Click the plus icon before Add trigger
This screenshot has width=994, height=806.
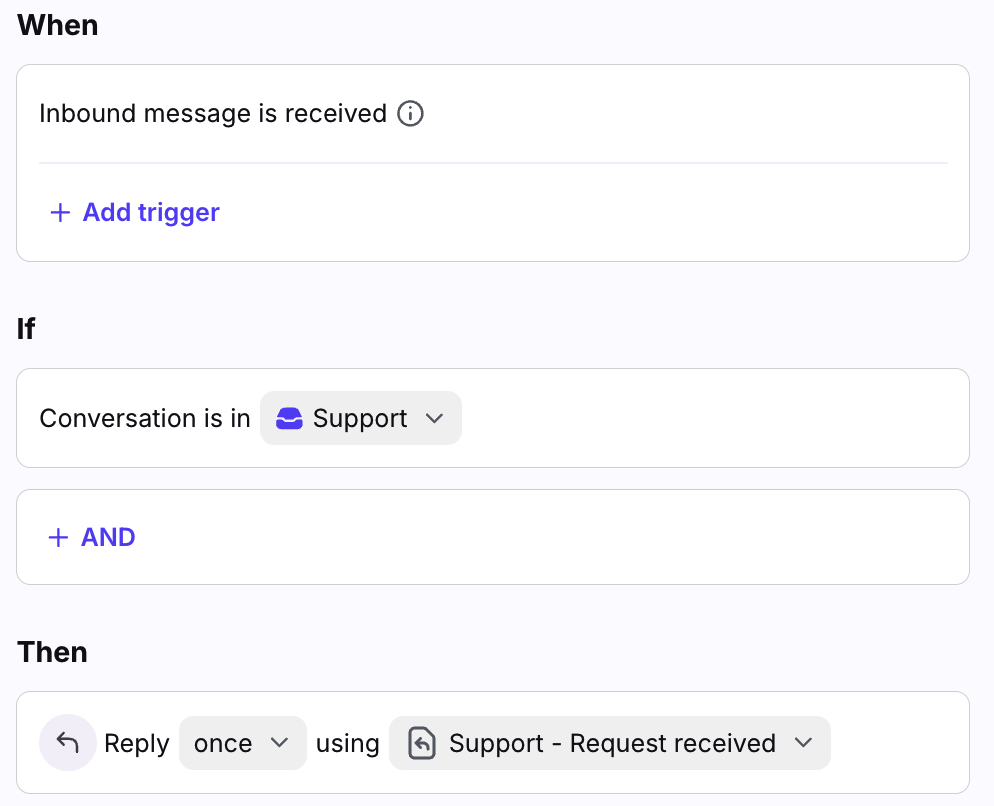tap(60, 213)
